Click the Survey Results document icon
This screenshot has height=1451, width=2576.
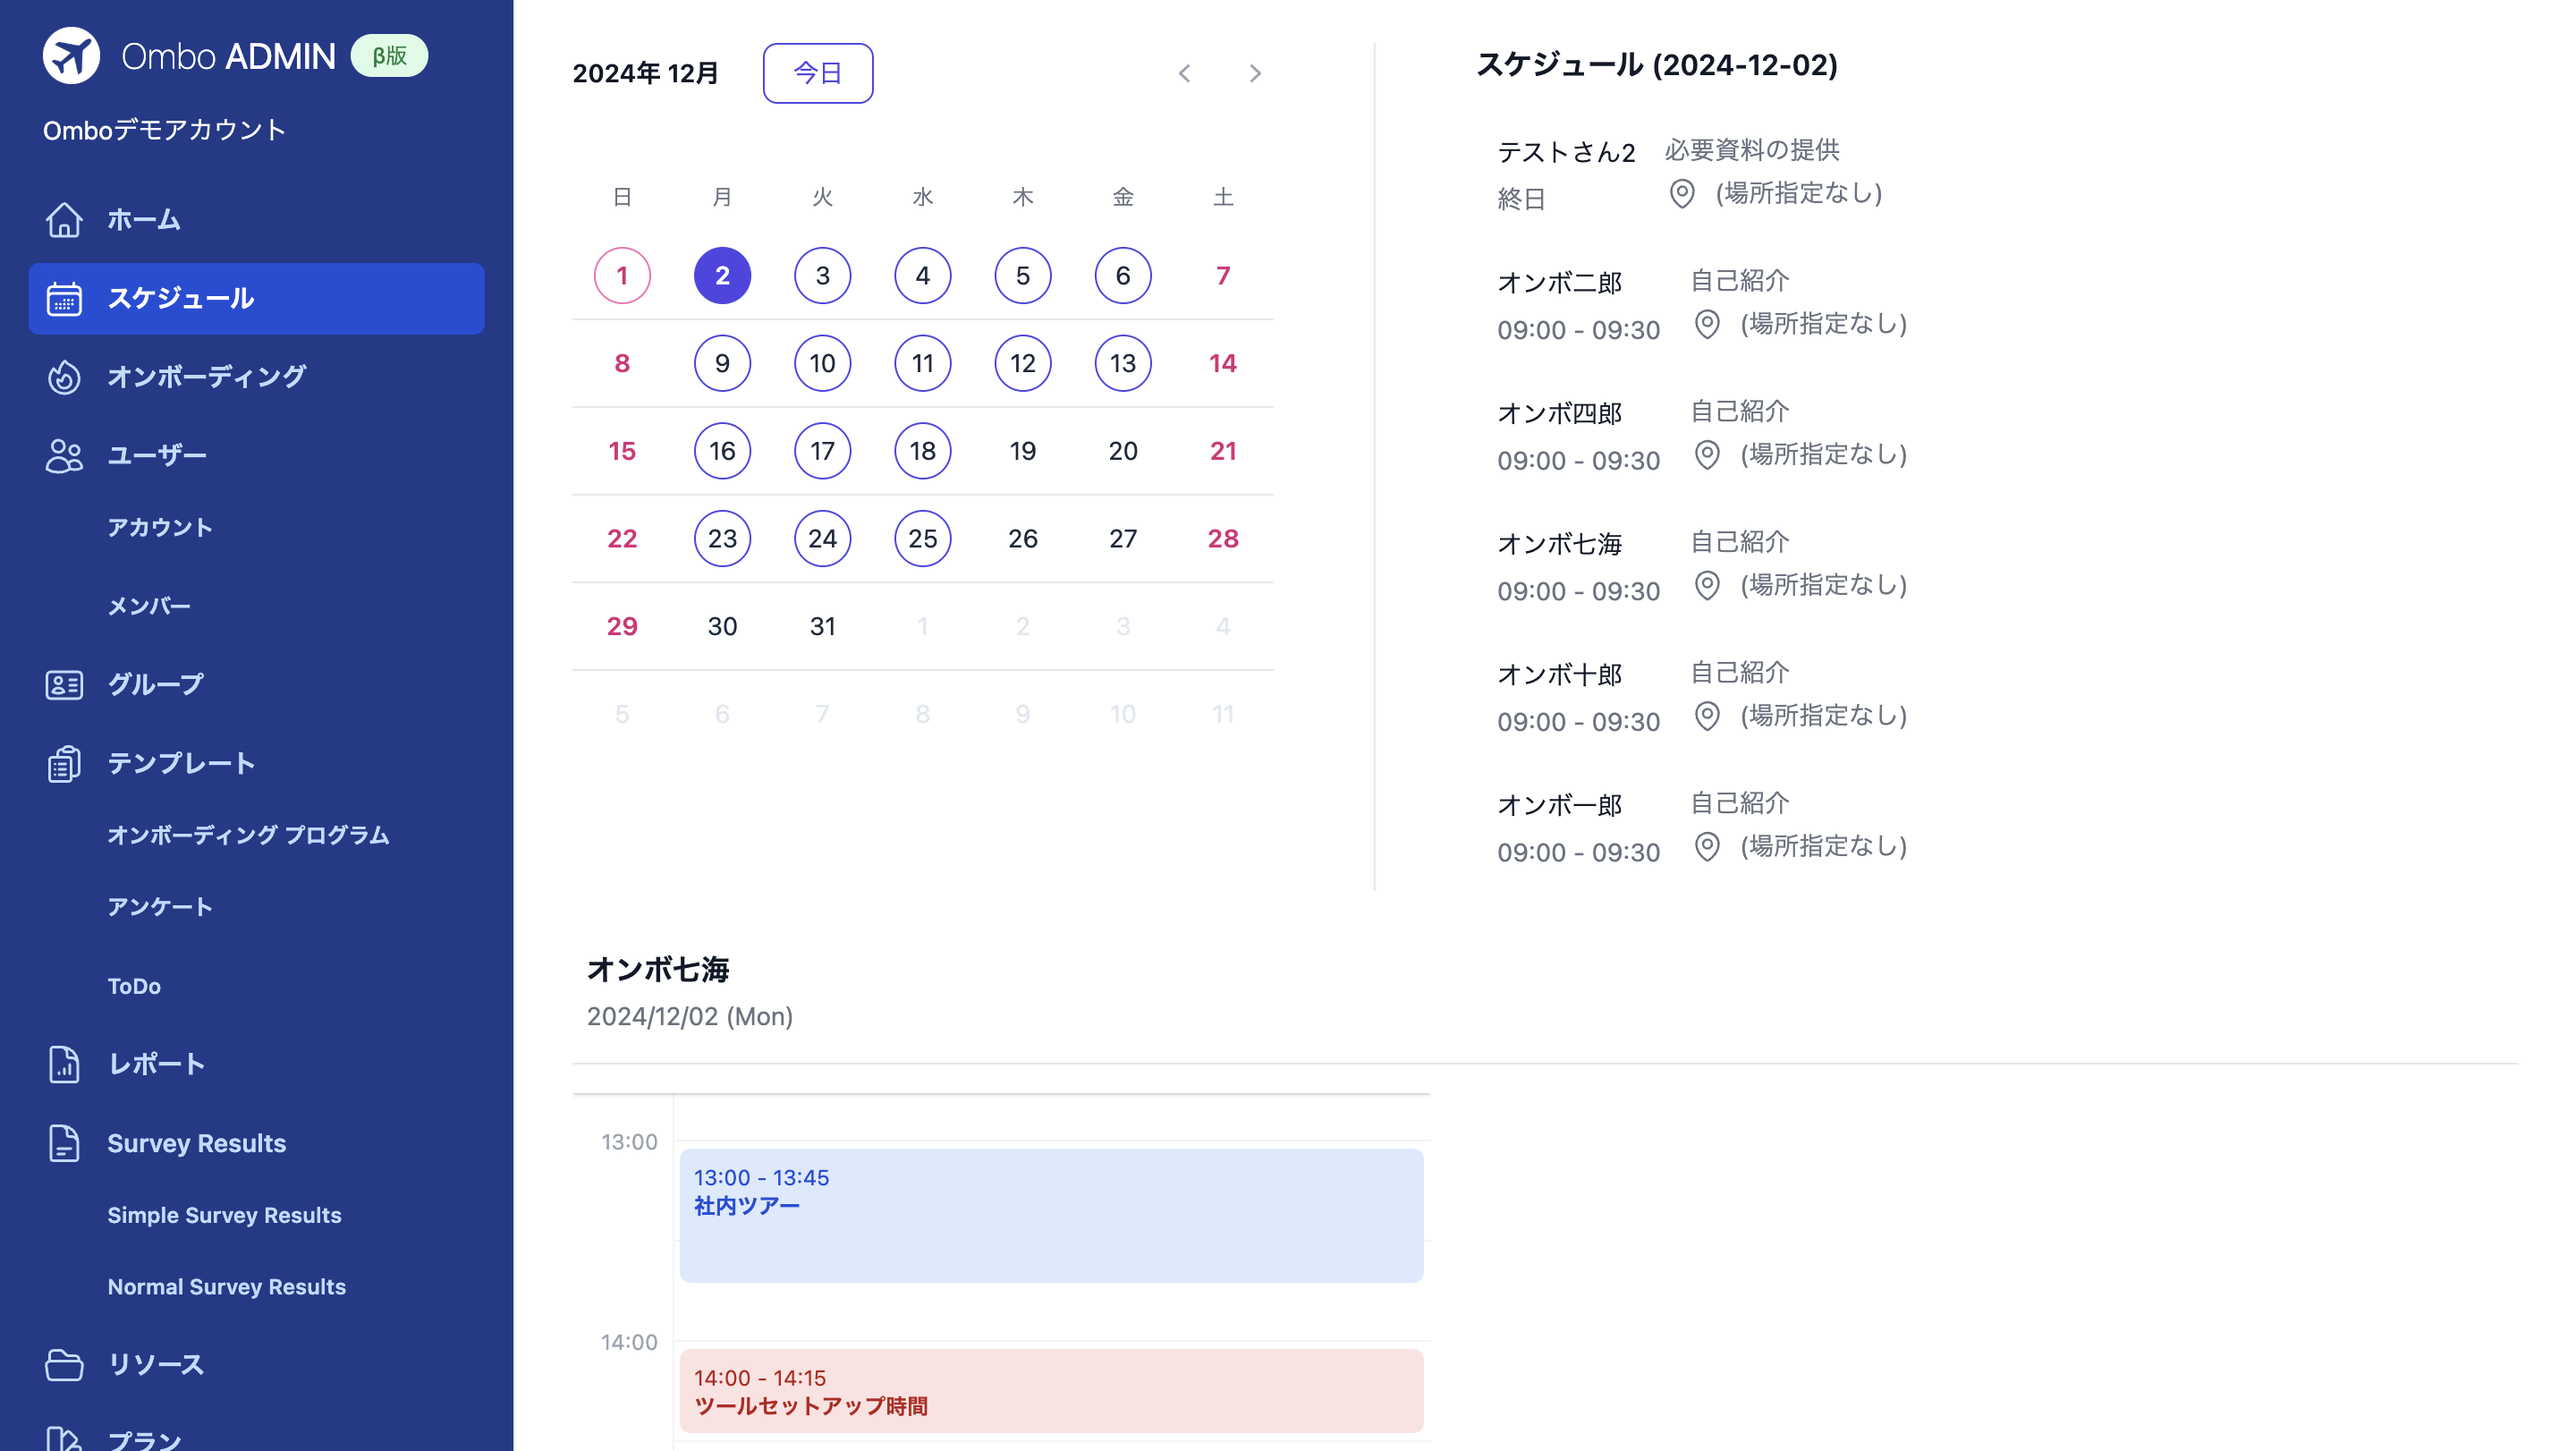pos(64,1143)
